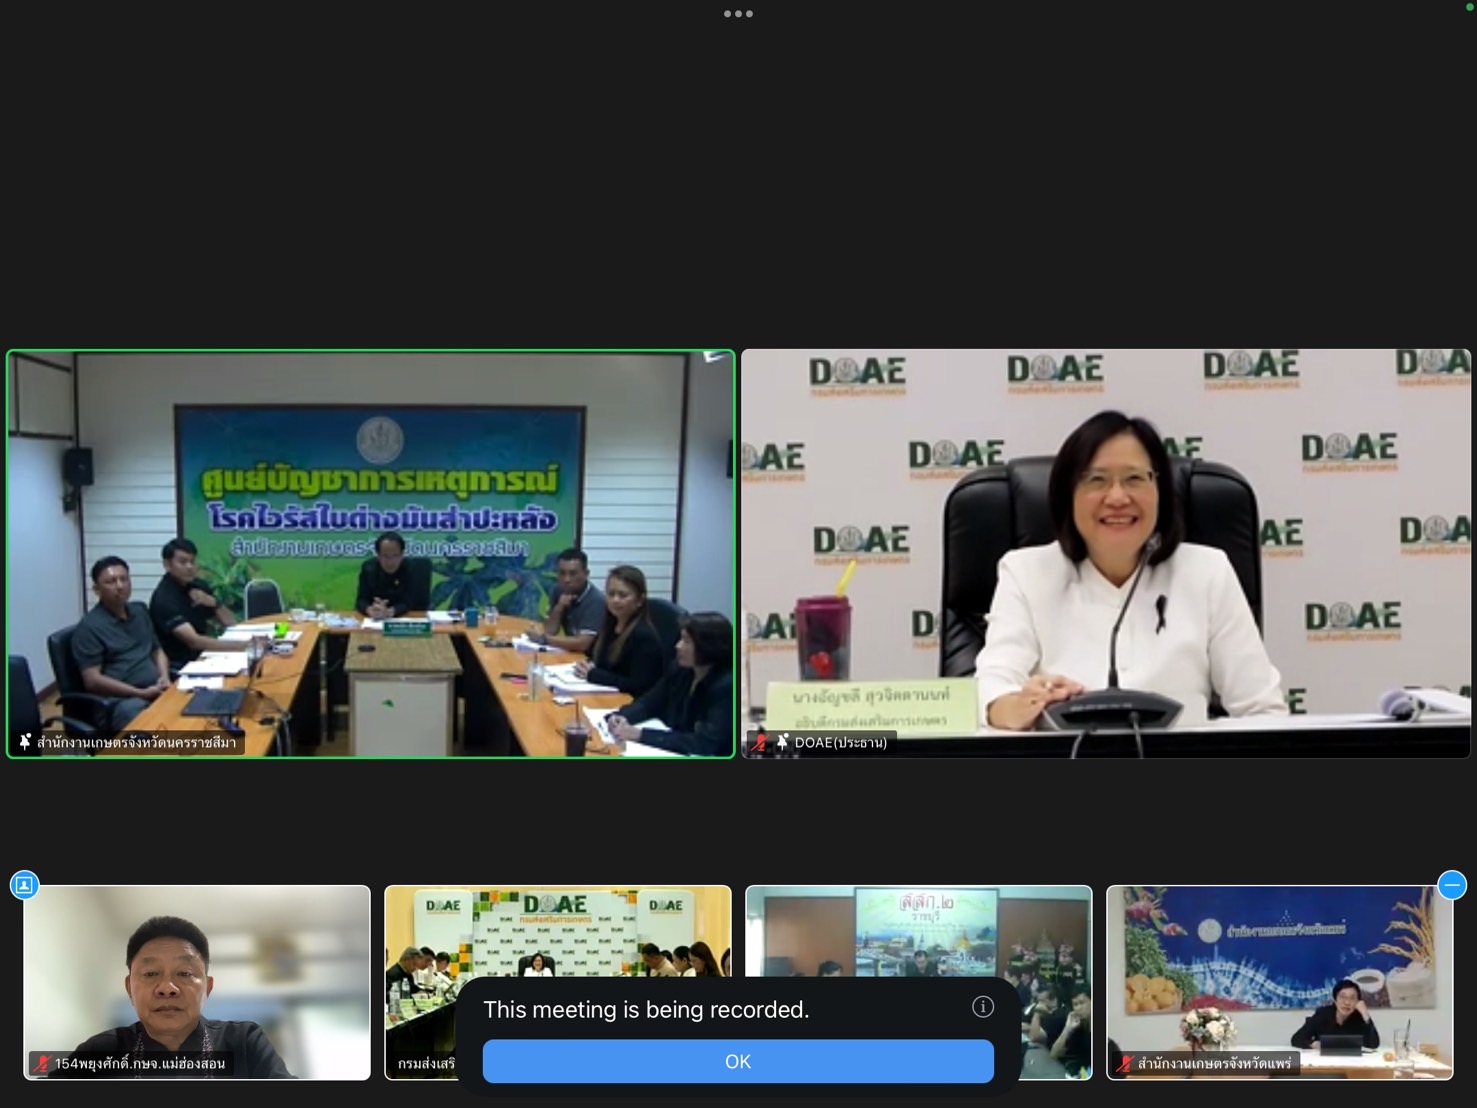Click the pin icon on the left main video

click(25, 742)
